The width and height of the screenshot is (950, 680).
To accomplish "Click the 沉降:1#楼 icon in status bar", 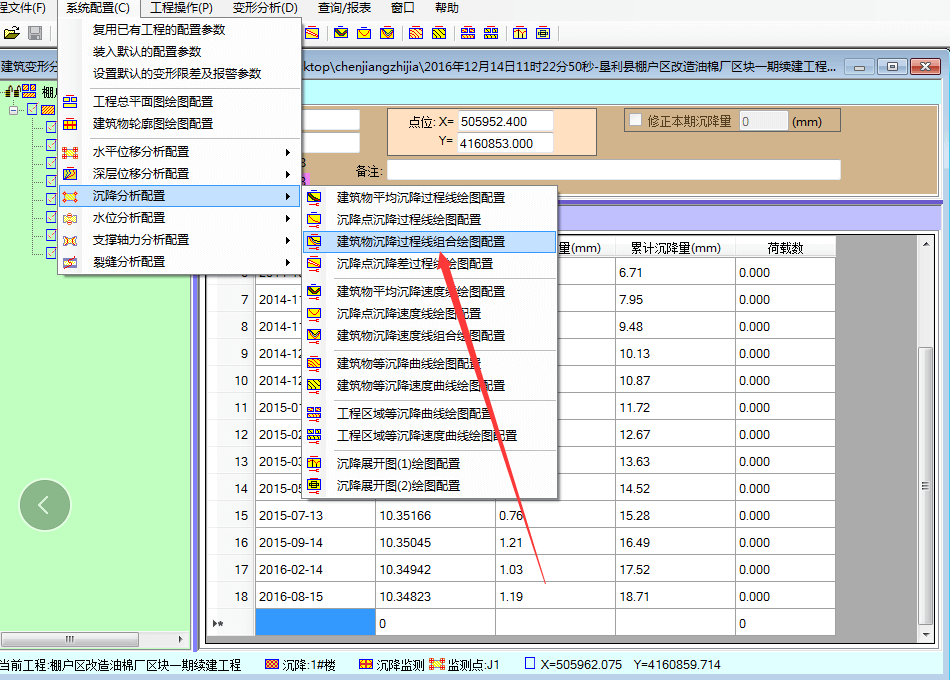I will (x=271, y=663).
